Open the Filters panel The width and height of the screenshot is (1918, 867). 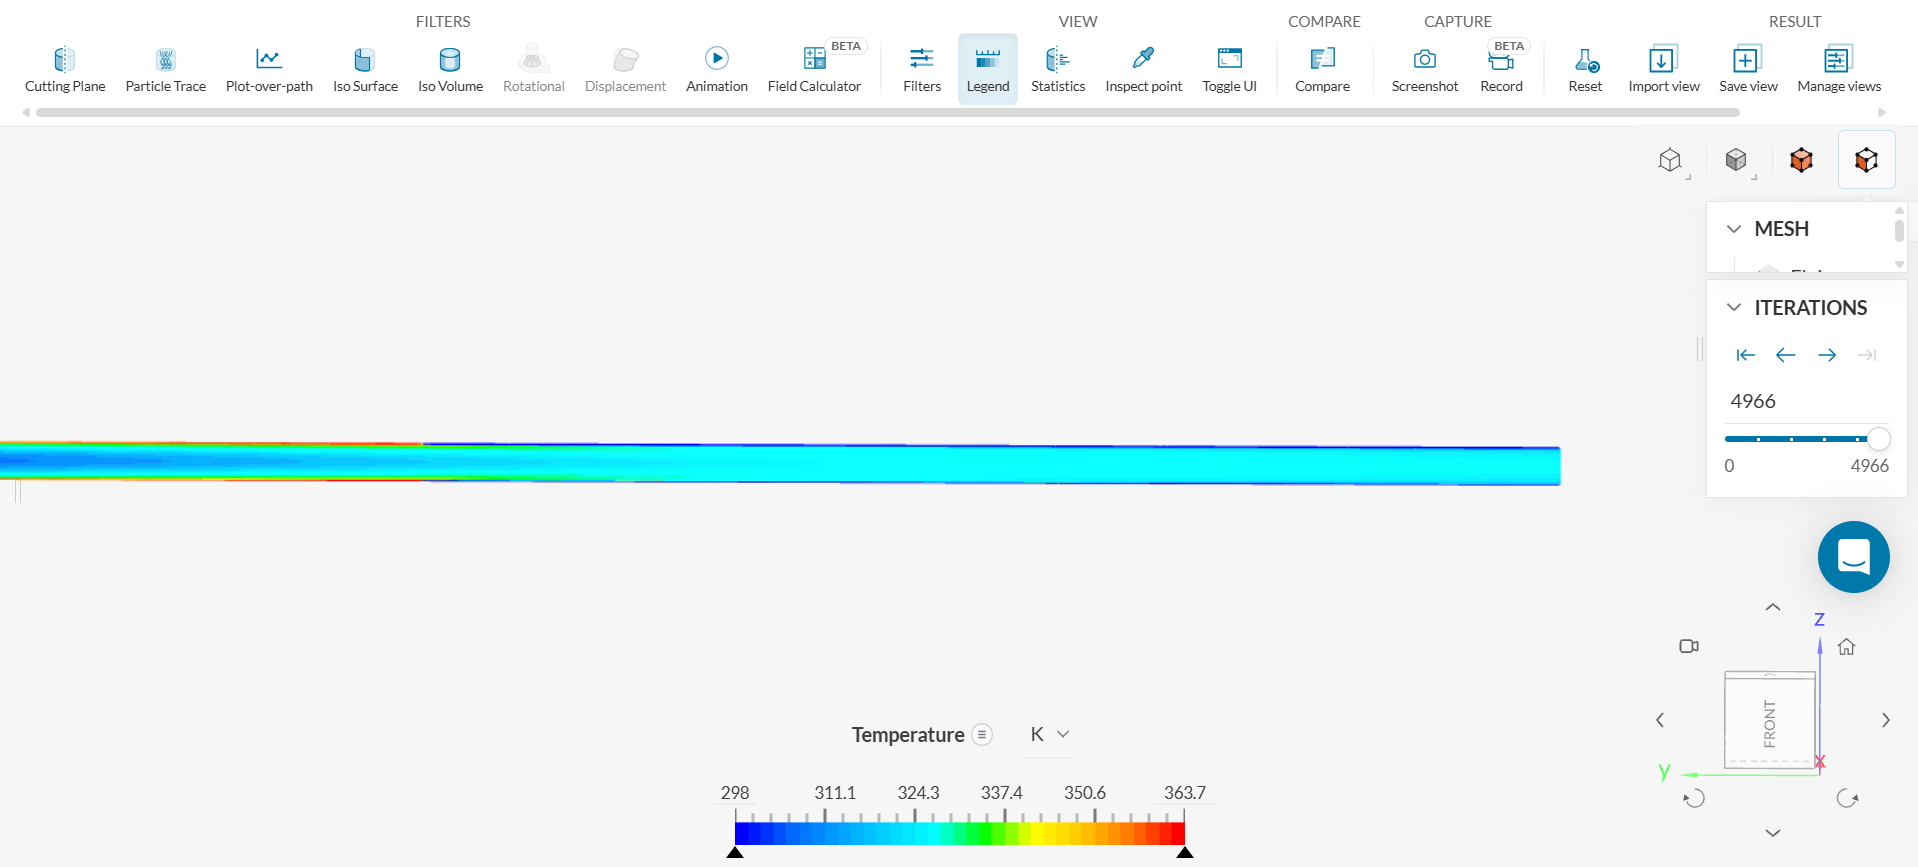922,70
